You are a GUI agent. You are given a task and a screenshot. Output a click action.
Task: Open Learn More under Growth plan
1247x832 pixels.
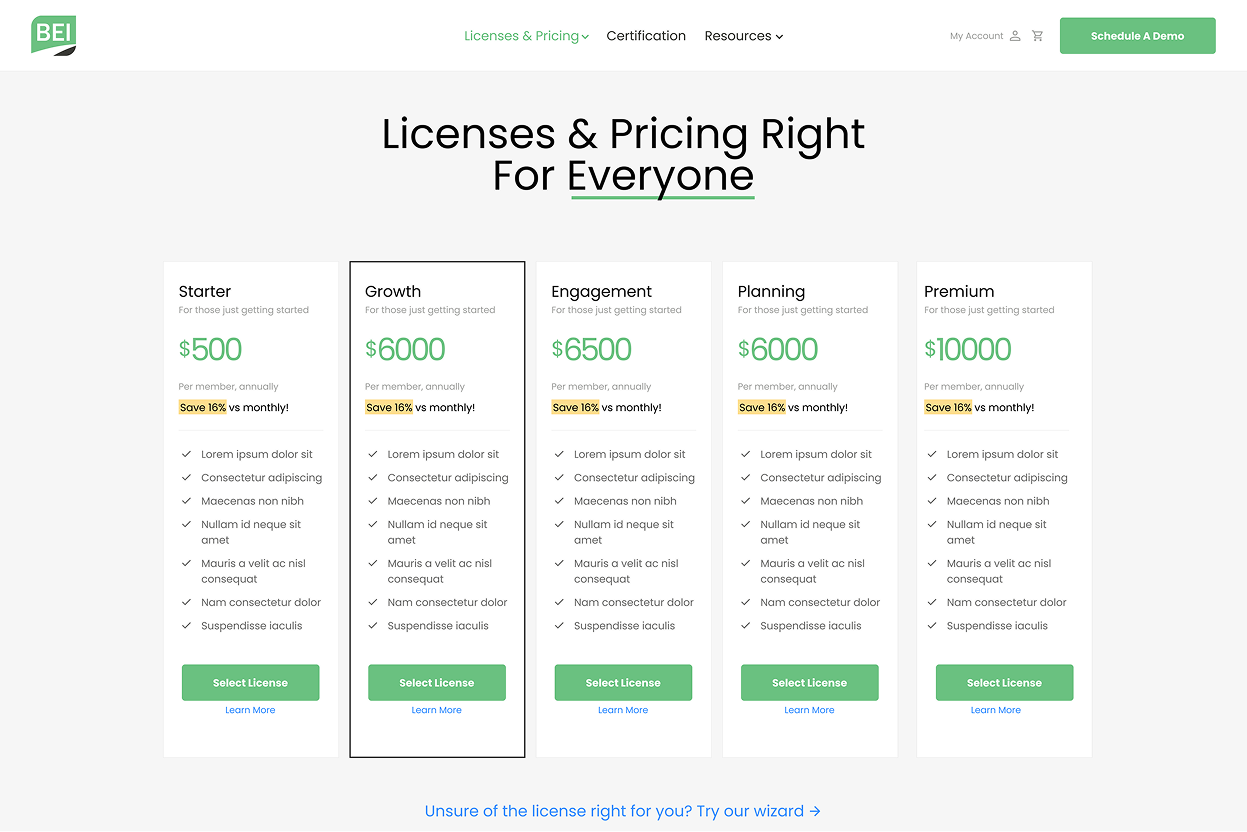pos(437,710)
